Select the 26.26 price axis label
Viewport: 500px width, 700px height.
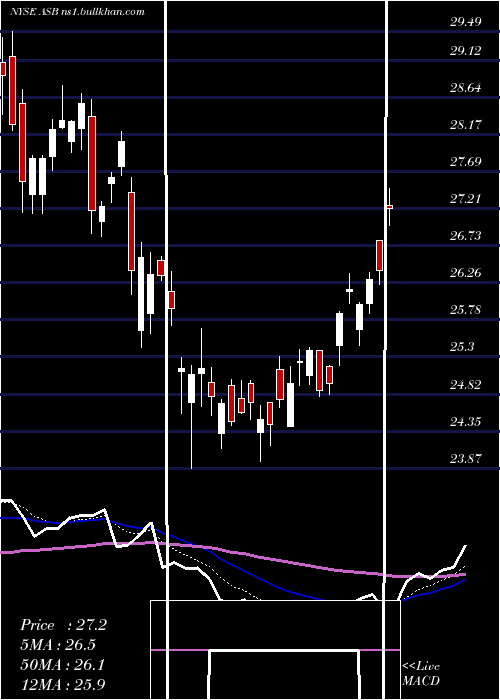(466, 272)
